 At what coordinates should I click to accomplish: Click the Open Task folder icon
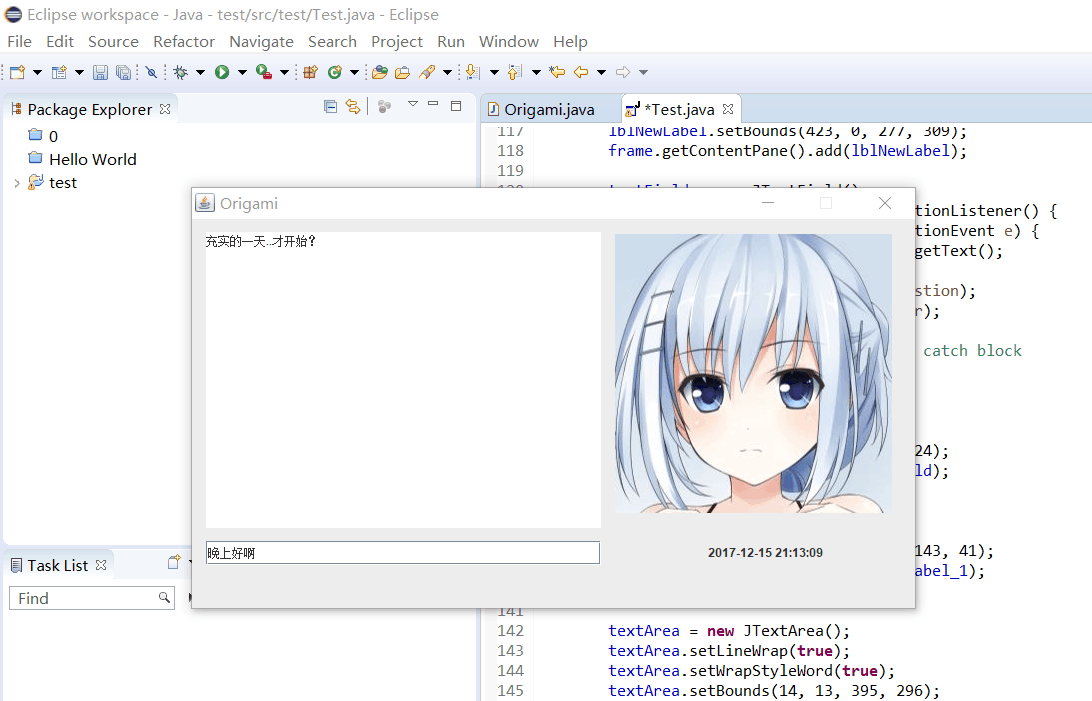[403, 72]
